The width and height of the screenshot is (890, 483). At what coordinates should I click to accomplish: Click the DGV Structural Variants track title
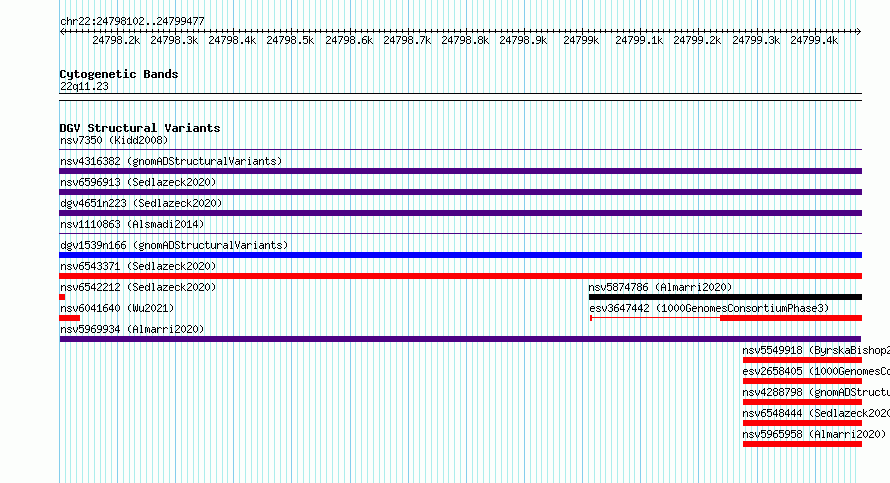click(140, 128)
